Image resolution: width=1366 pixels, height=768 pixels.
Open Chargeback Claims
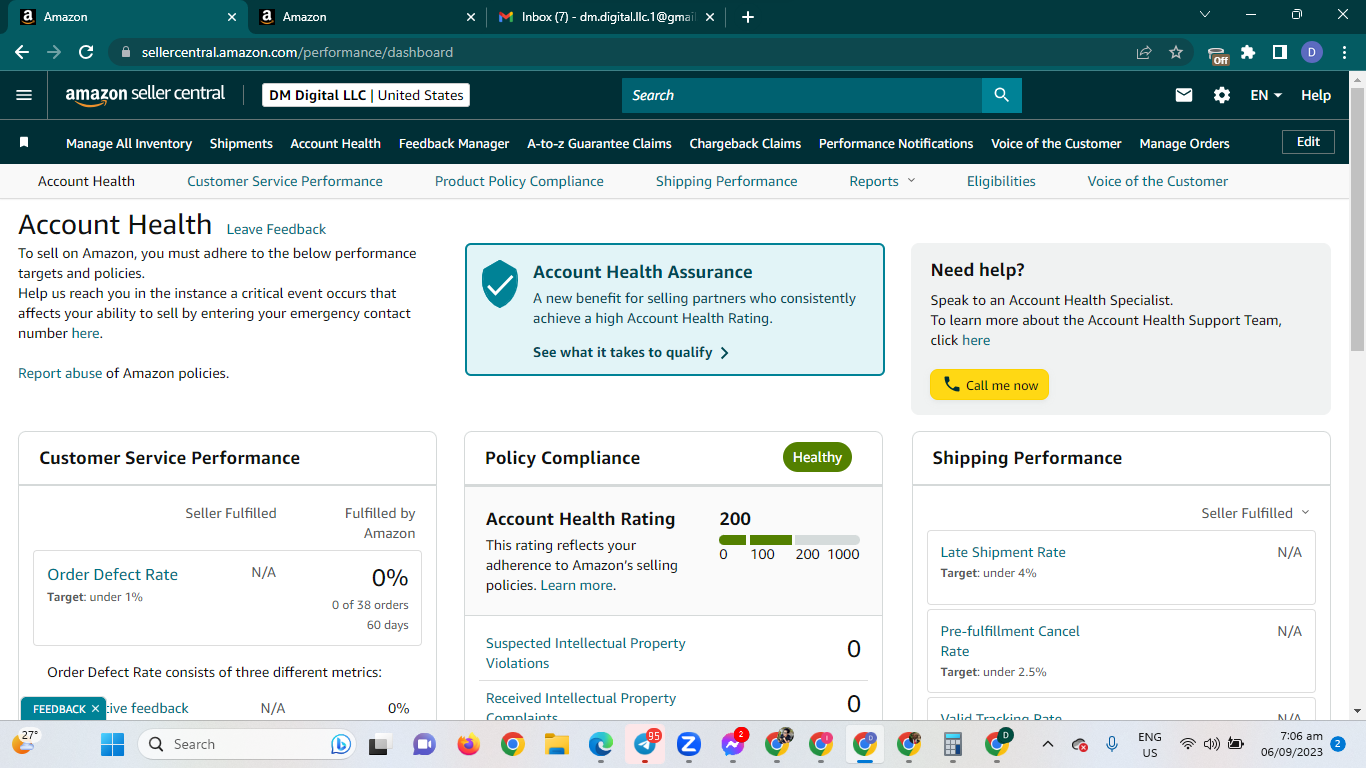pyautogui.click(x=745, y=143)
